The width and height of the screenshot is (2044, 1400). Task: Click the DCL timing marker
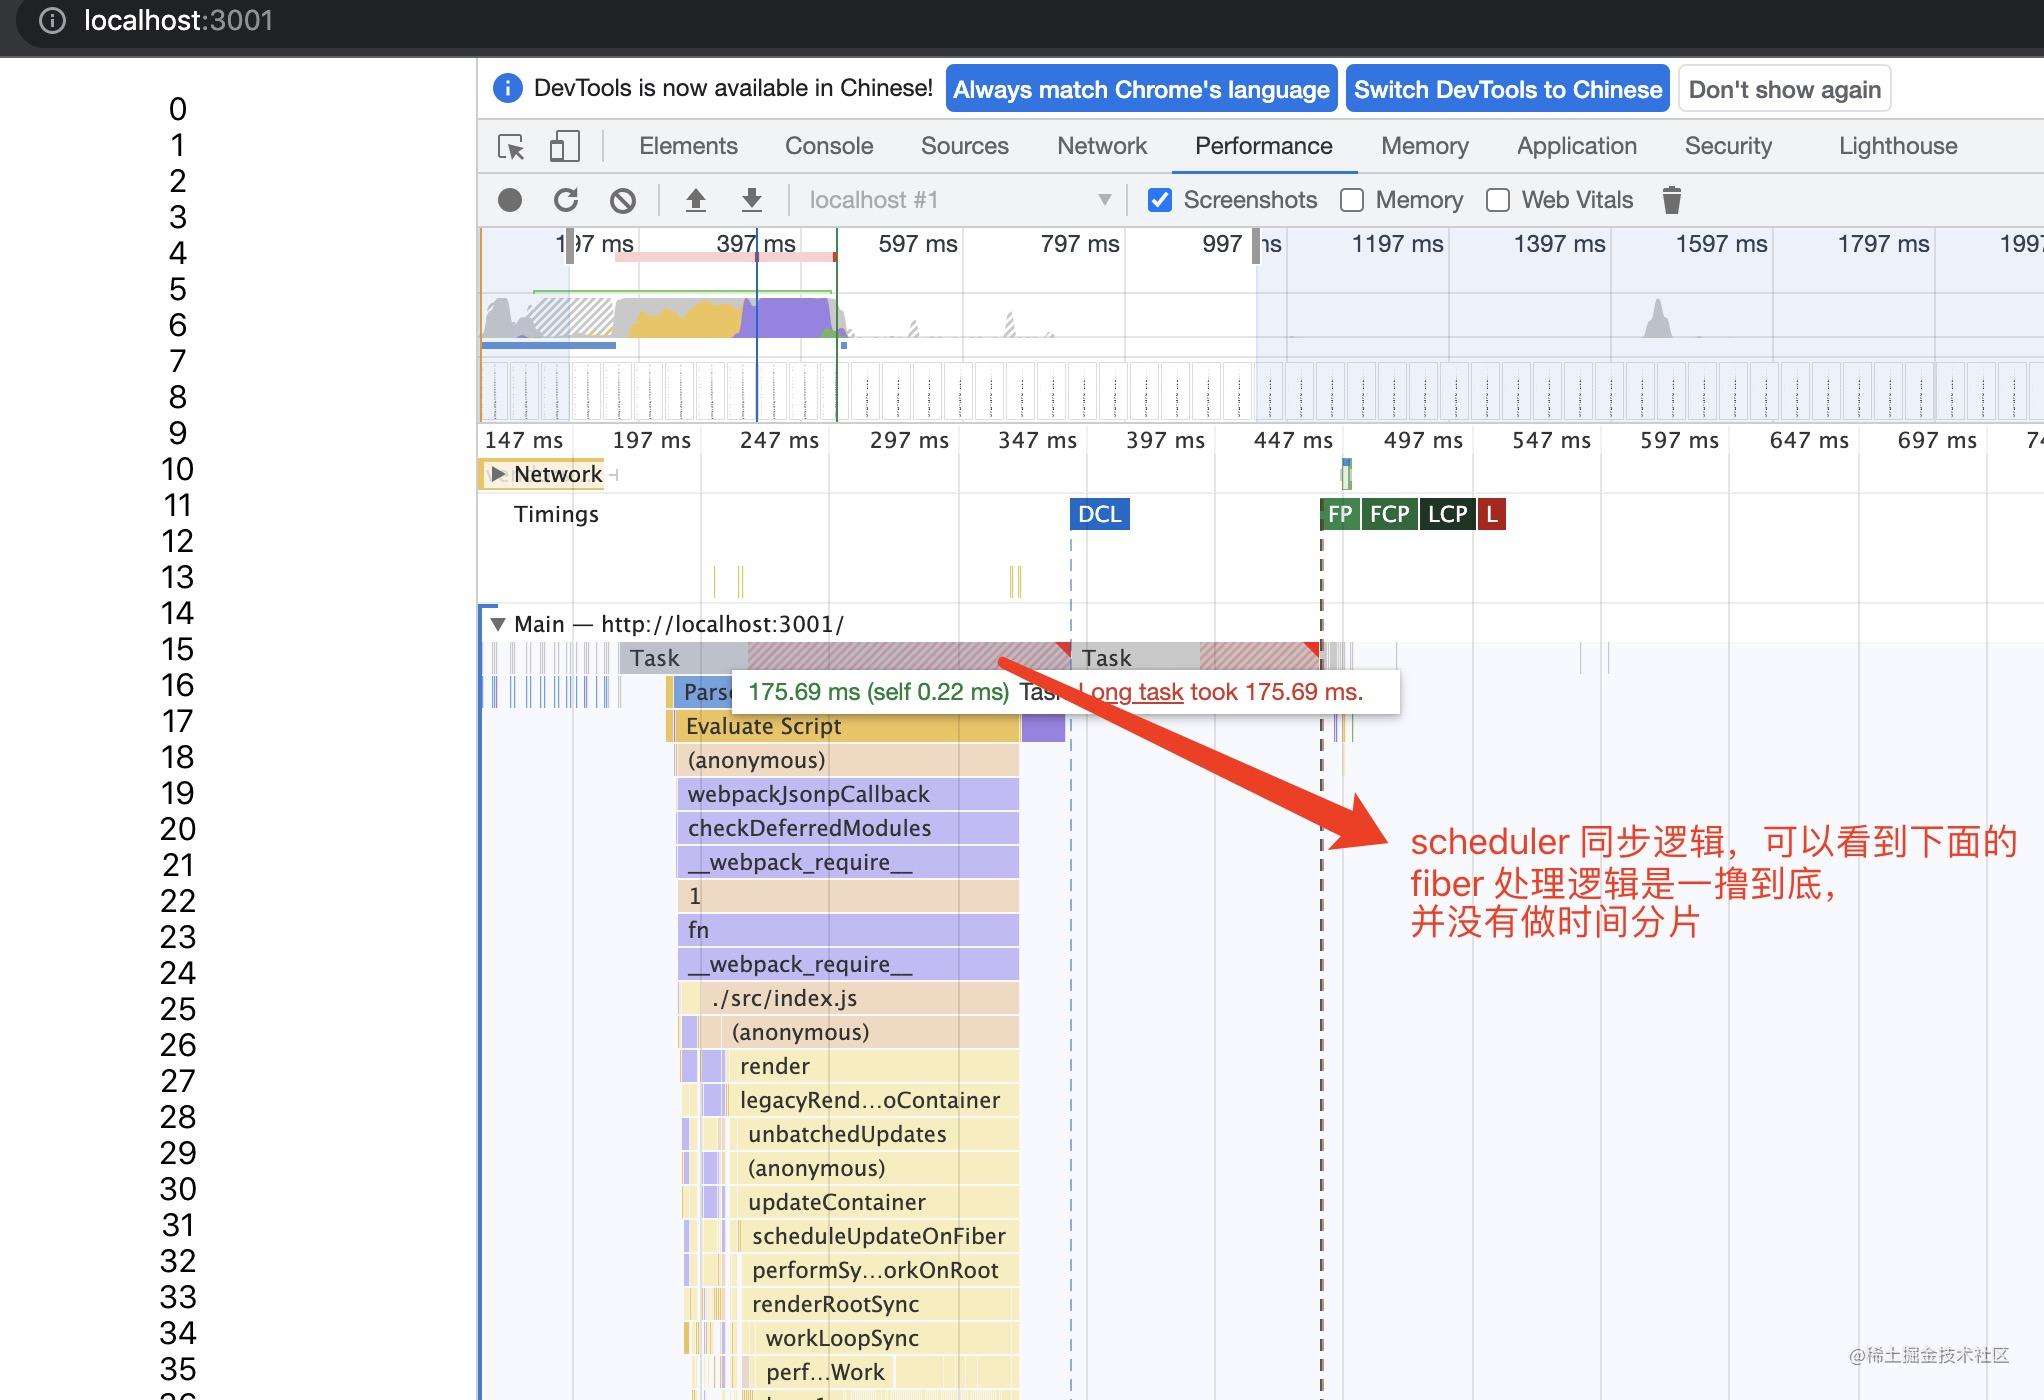coord(1098,513)
